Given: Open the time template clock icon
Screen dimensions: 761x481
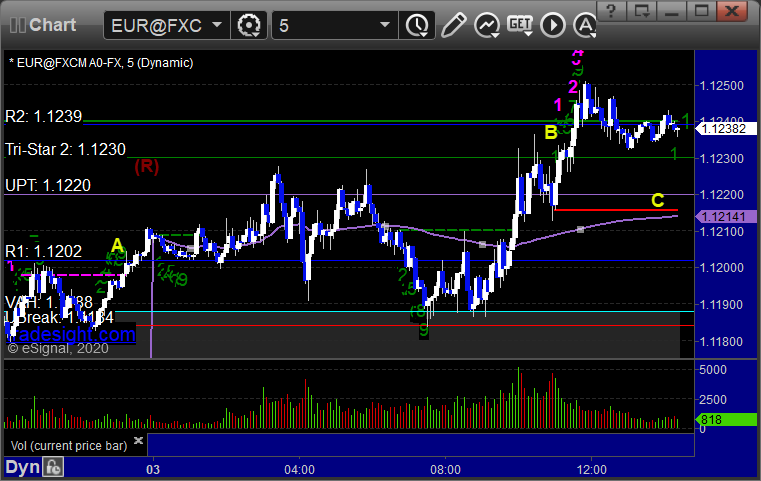Looking at the screenshot, I should pyautogui.click(x=417, y=25).
